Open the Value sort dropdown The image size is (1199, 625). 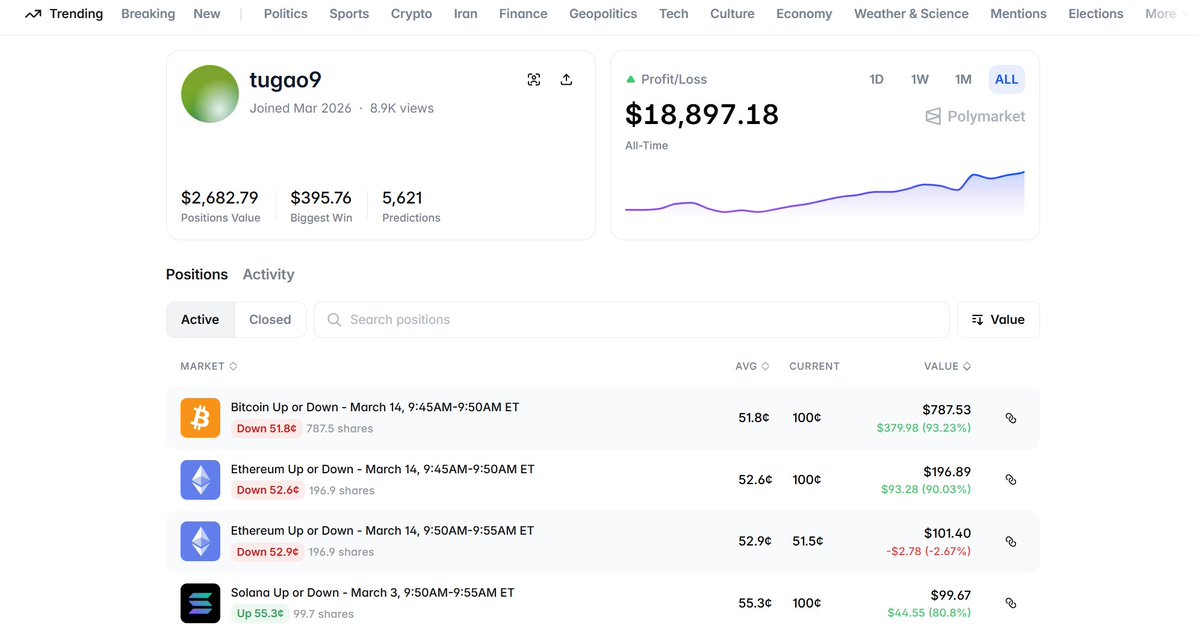998,320
